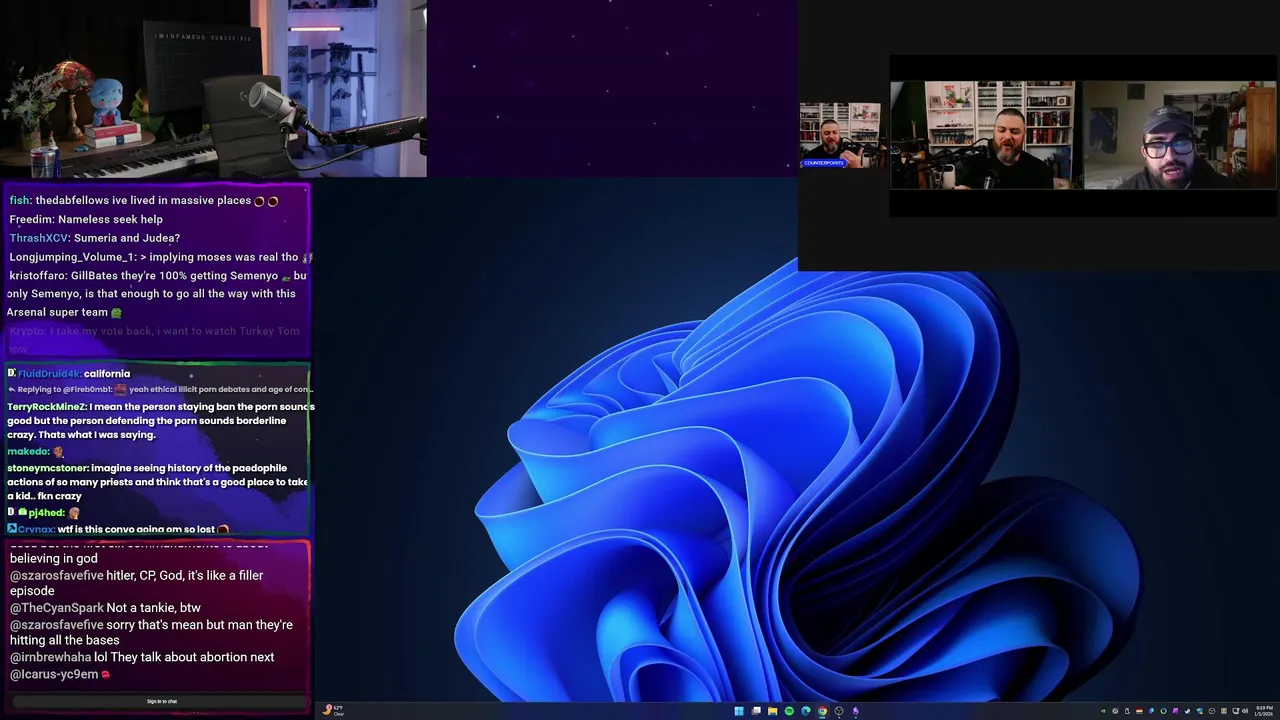Click the COUNTERPOINTS label on webcam
Screen dimensions: 1280x720
pos(824,162)
